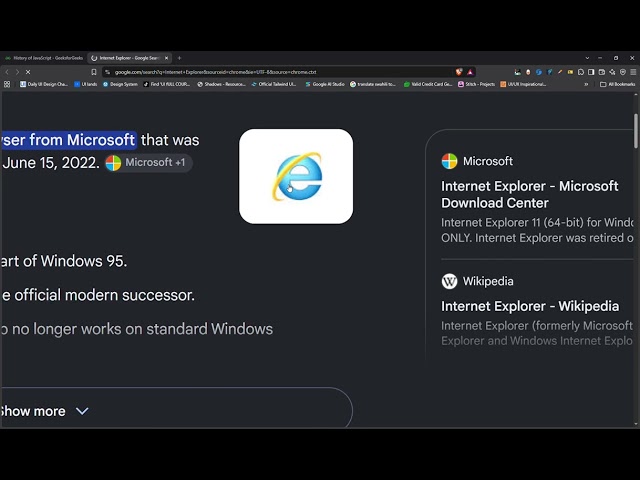Open the Daily UI Design Challenge bookmark

pos(44,84)
